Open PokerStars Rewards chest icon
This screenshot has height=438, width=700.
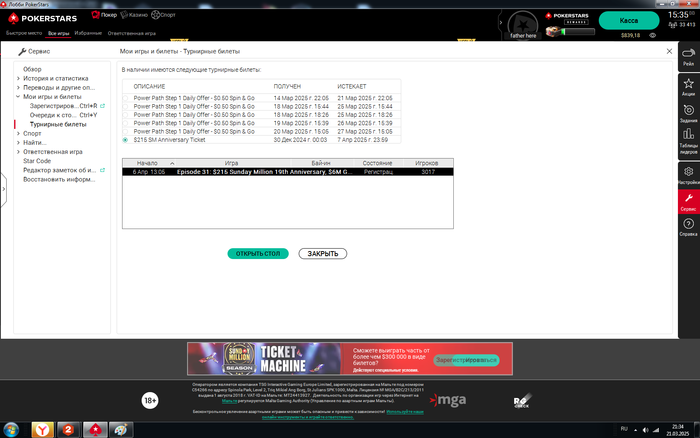[553, 32]
